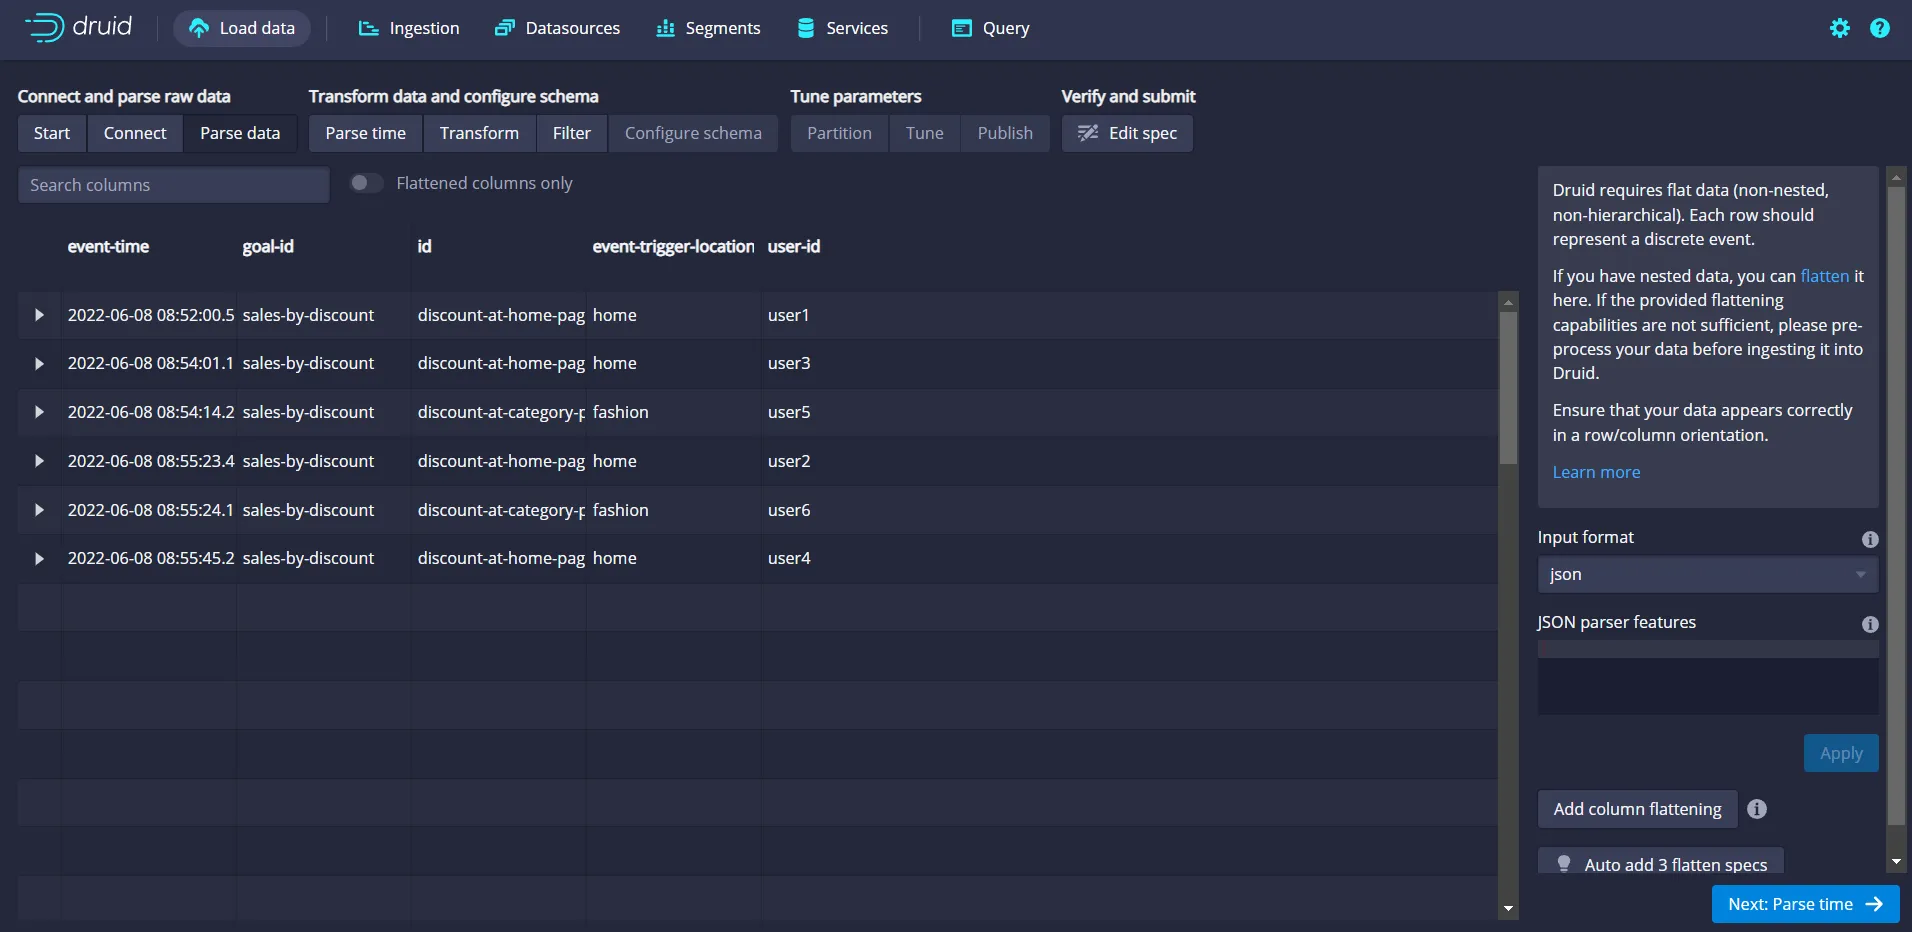Open Query via its icon
Image resolution: width=1912 pixels, height=932 pixels.
[x=961, y=28]
